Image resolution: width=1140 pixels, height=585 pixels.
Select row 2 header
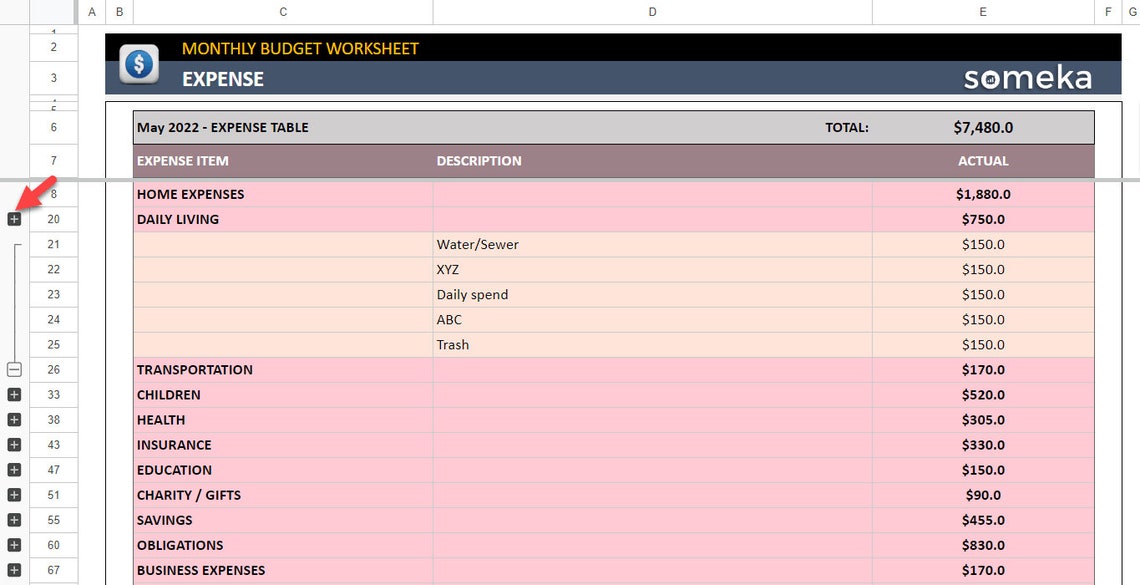click(x=54, y=47)
